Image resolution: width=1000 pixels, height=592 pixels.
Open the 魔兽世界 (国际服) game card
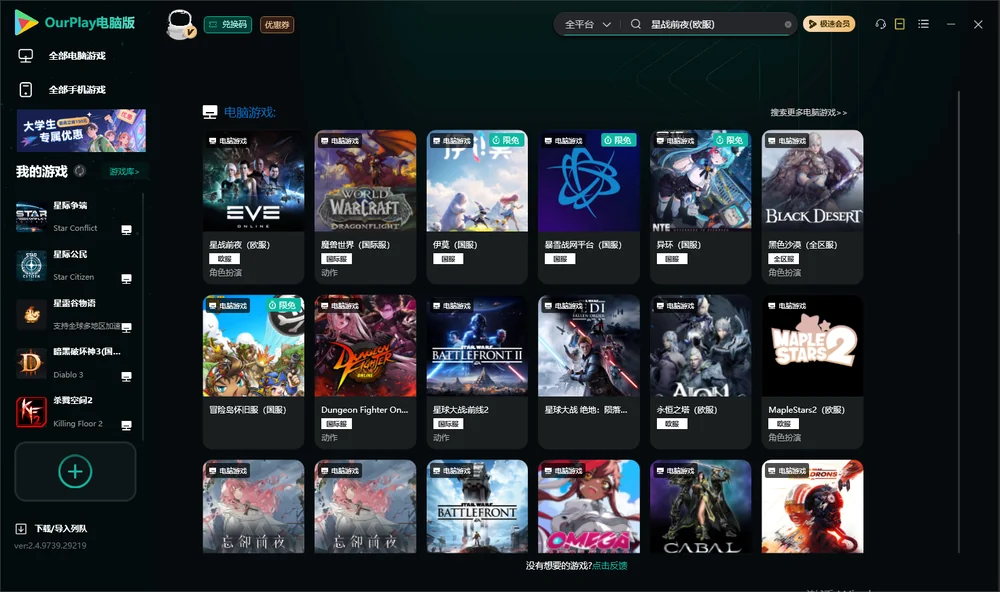(x=365, y=207)
